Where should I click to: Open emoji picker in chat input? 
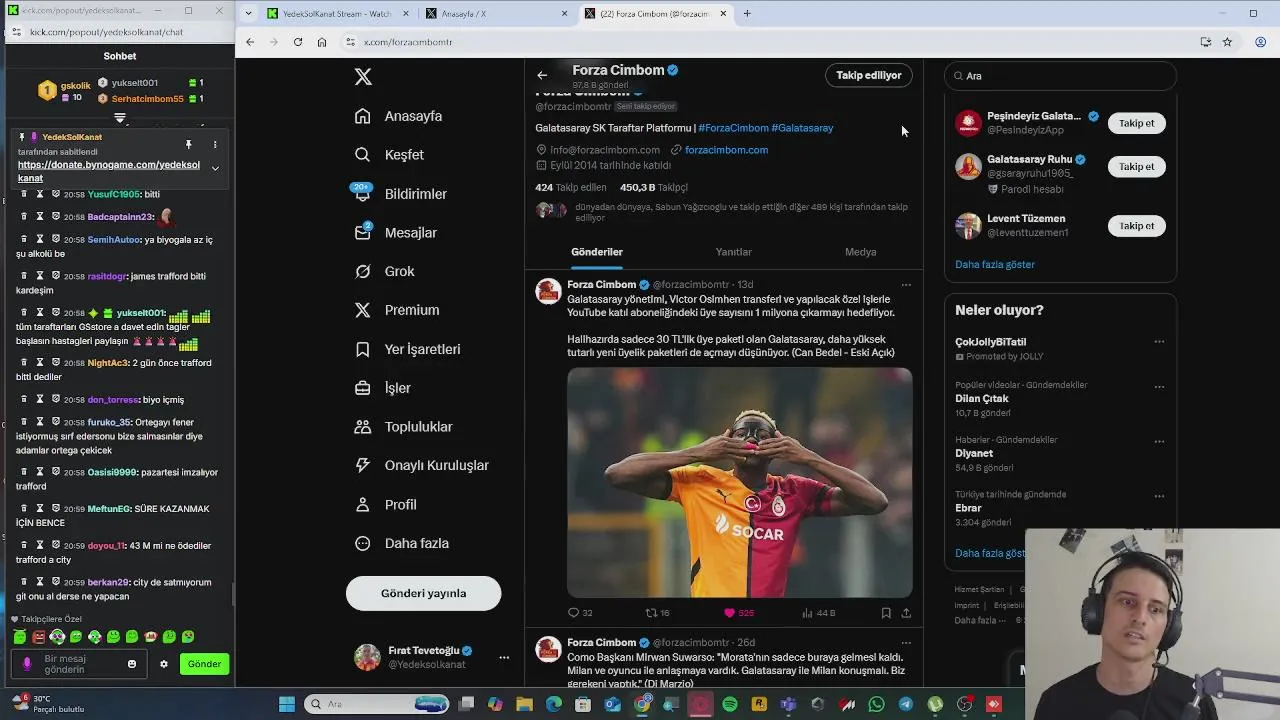pos(132,664)
